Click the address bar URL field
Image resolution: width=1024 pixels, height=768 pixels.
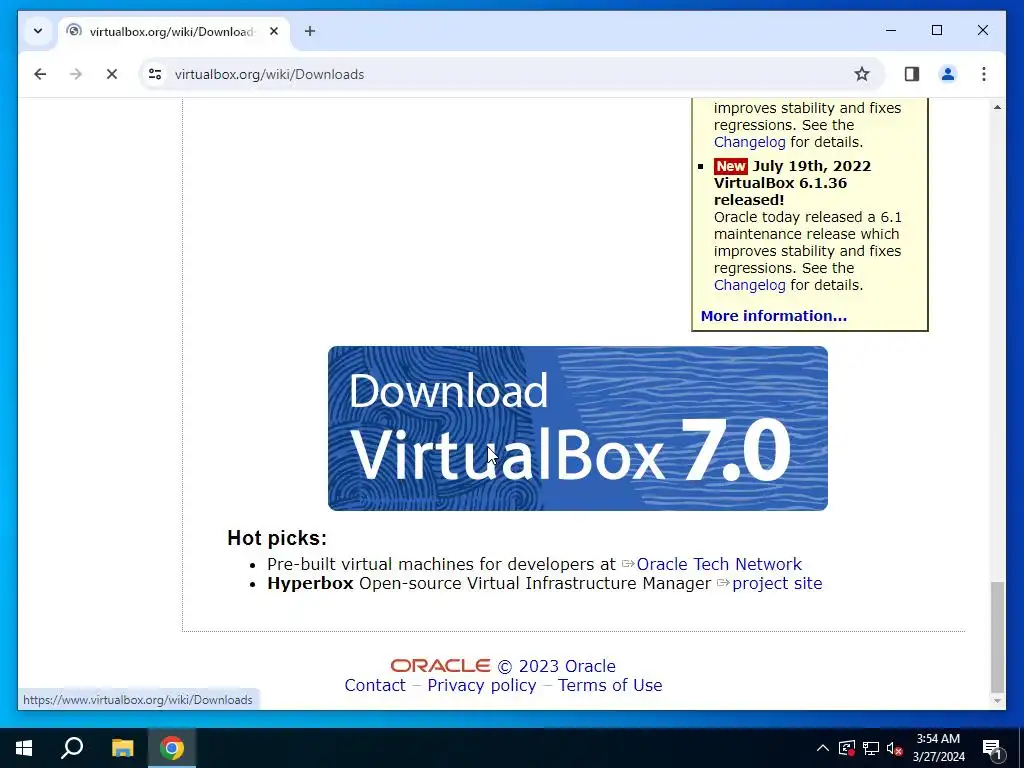point(509,74)
